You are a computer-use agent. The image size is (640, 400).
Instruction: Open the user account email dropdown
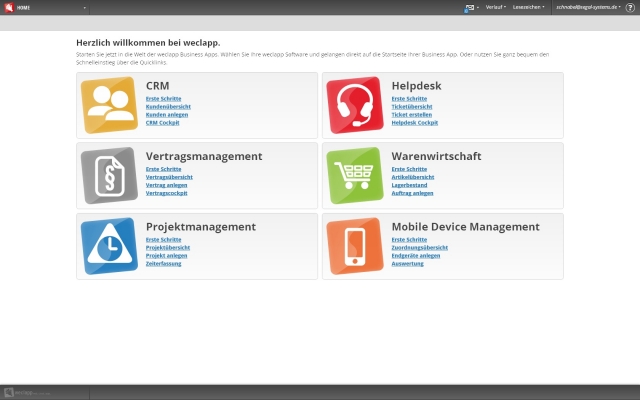[x=588, y=7]
